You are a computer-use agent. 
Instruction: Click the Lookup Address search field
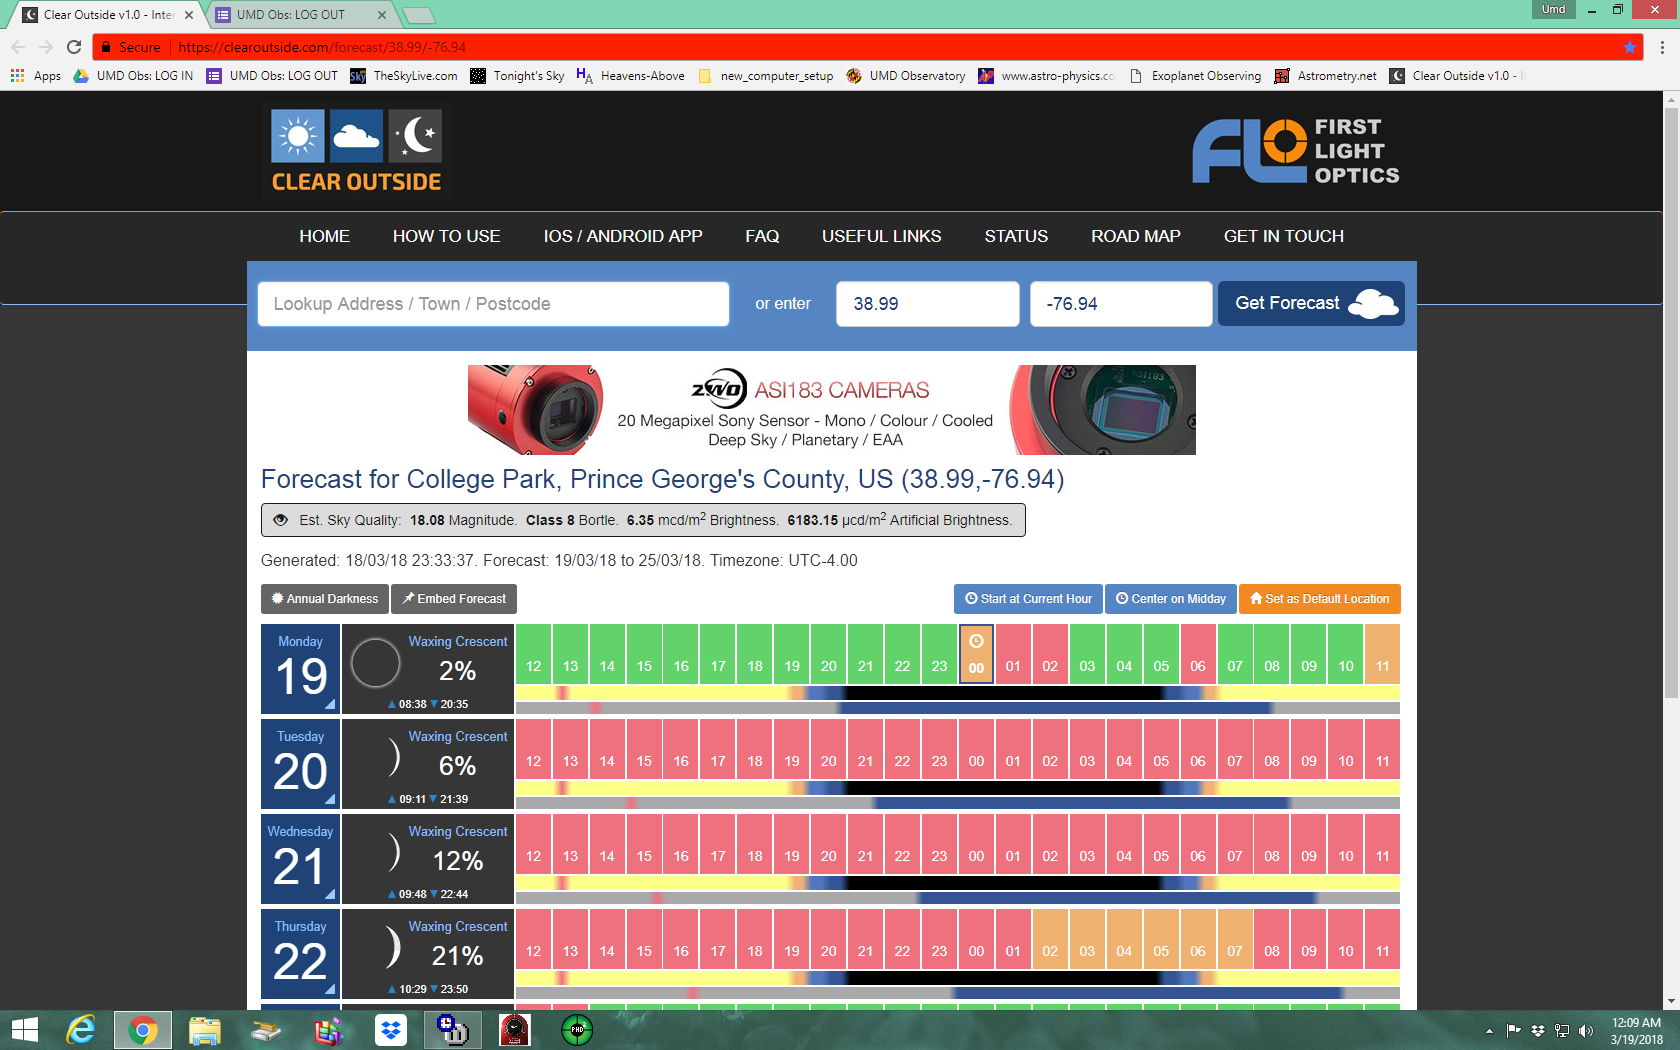coord(493,304)
